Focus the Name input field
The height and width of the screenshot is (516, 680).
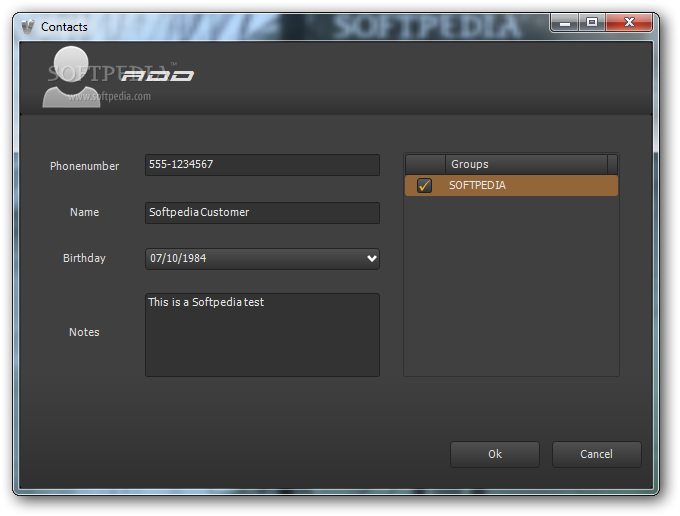262,213
